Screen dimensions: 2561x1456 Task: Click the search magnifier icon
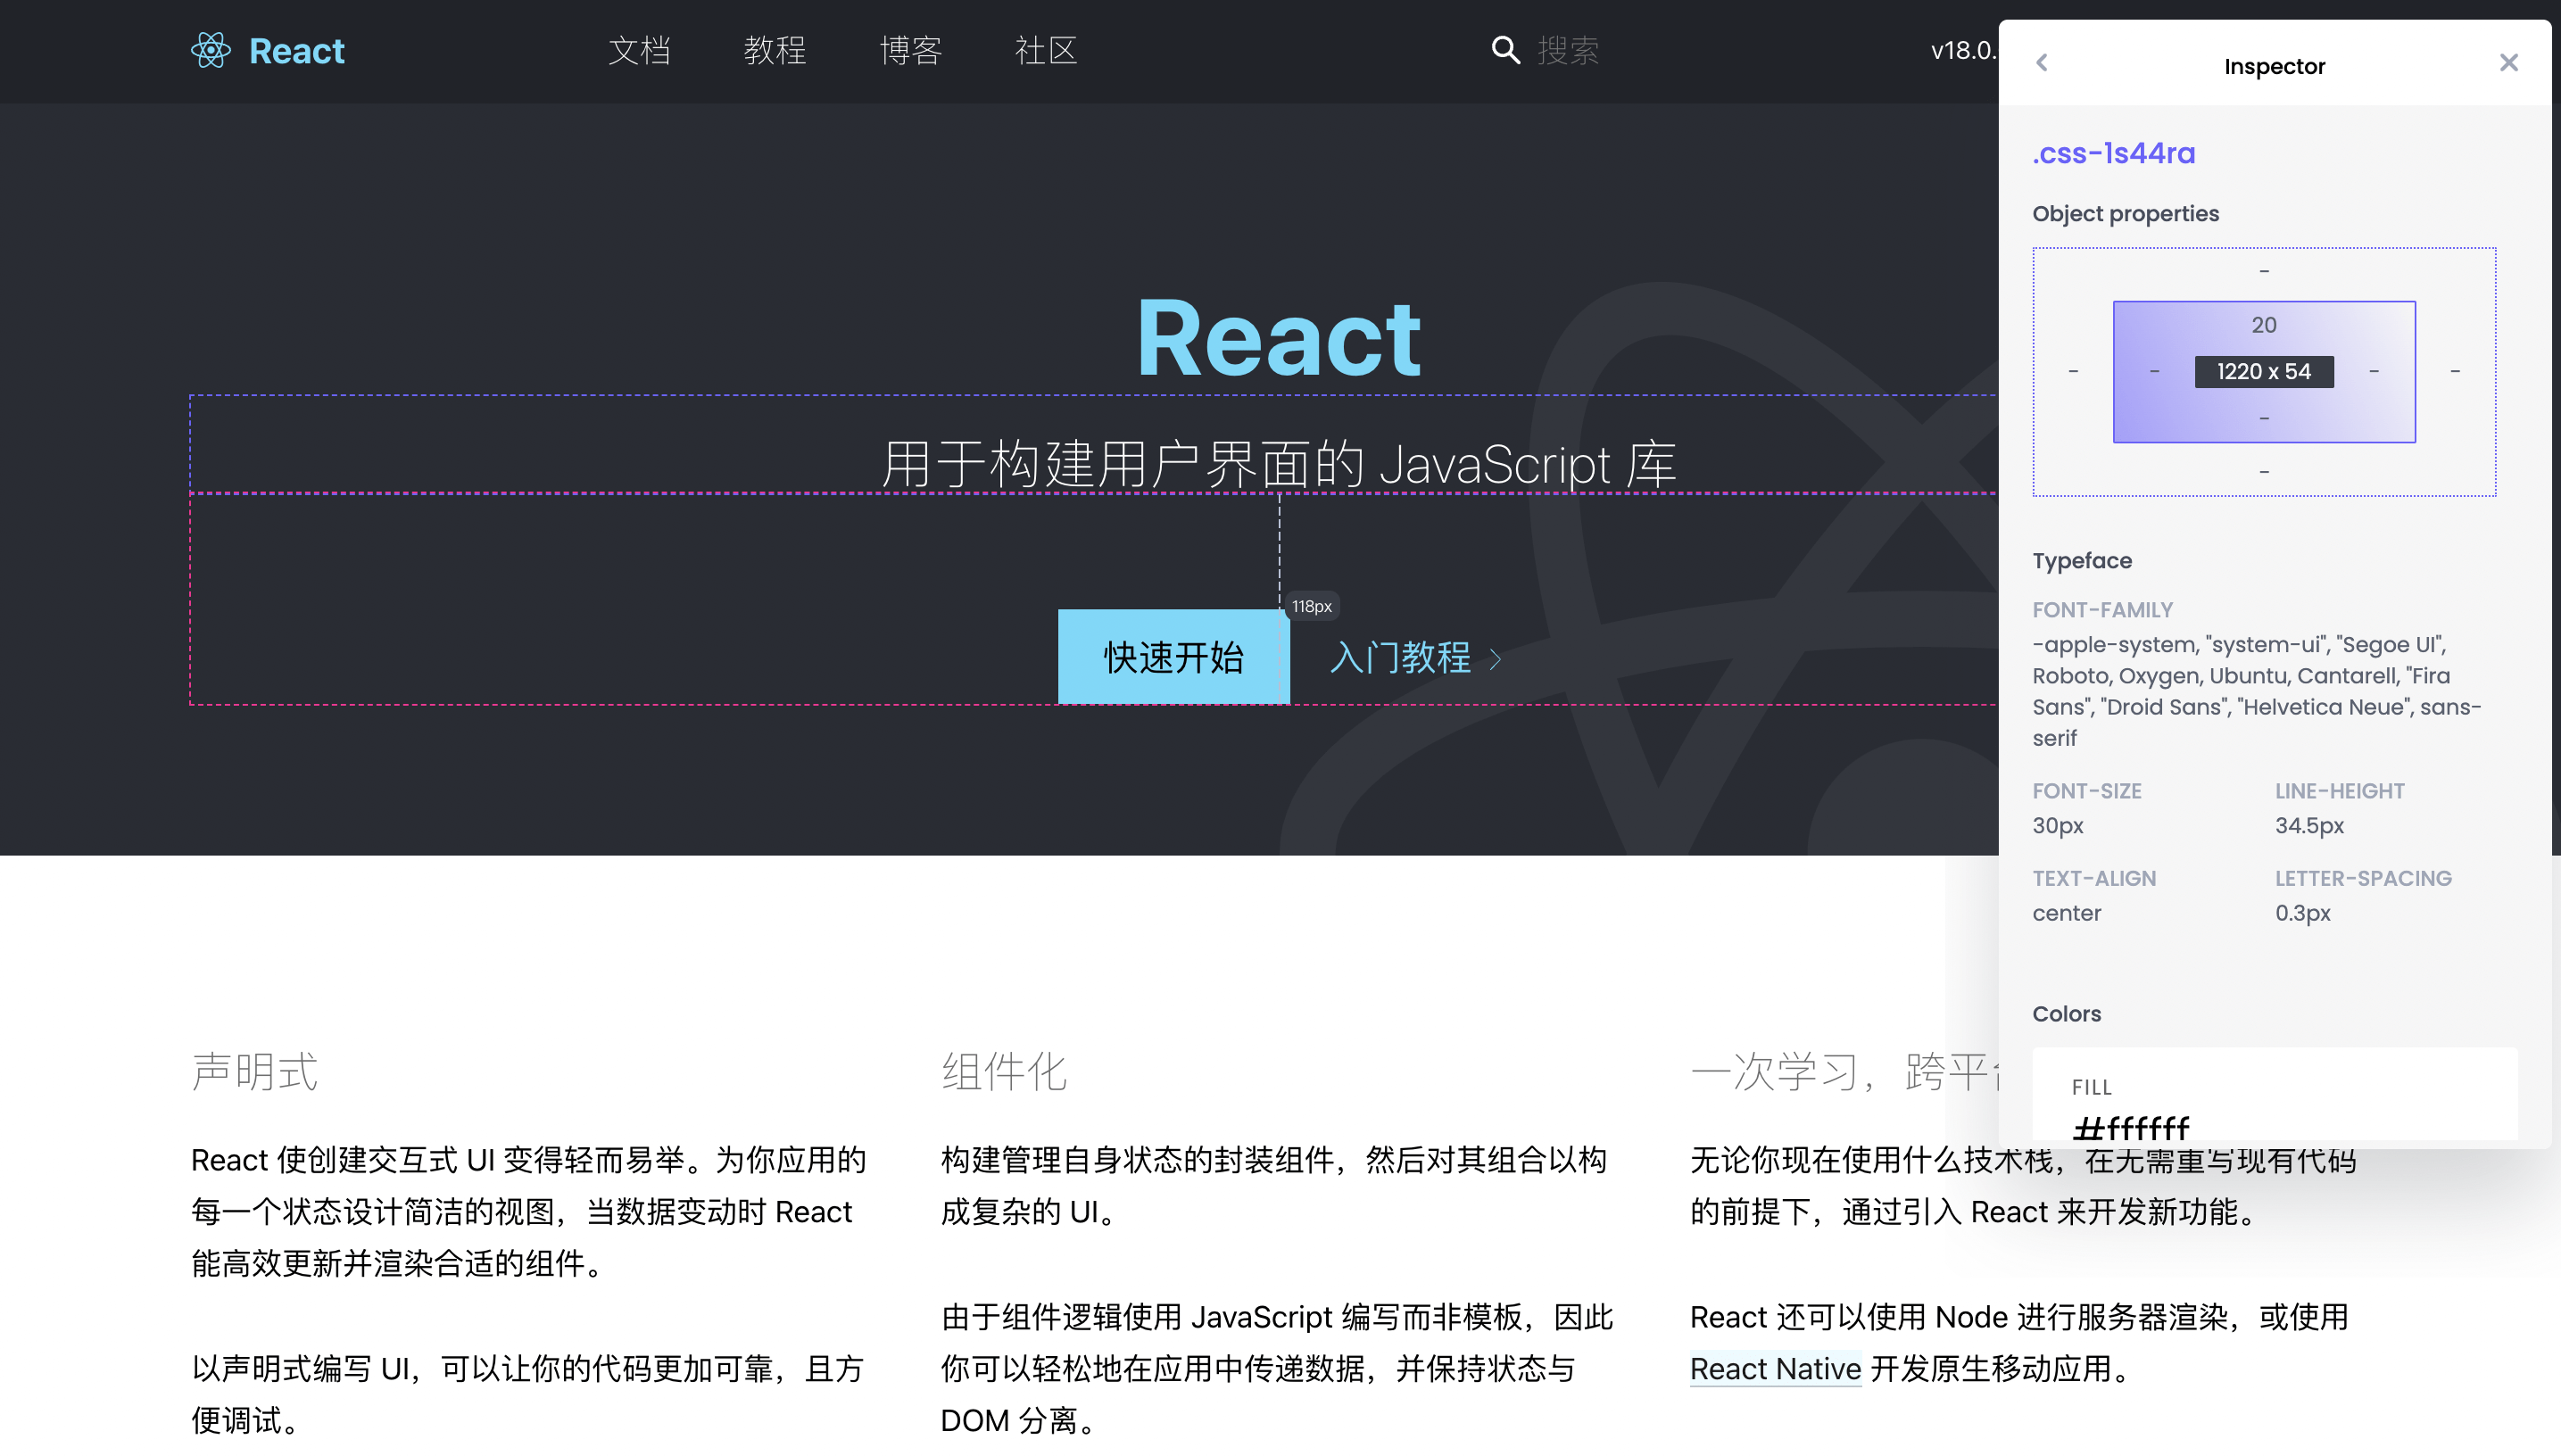(1506, 50)
